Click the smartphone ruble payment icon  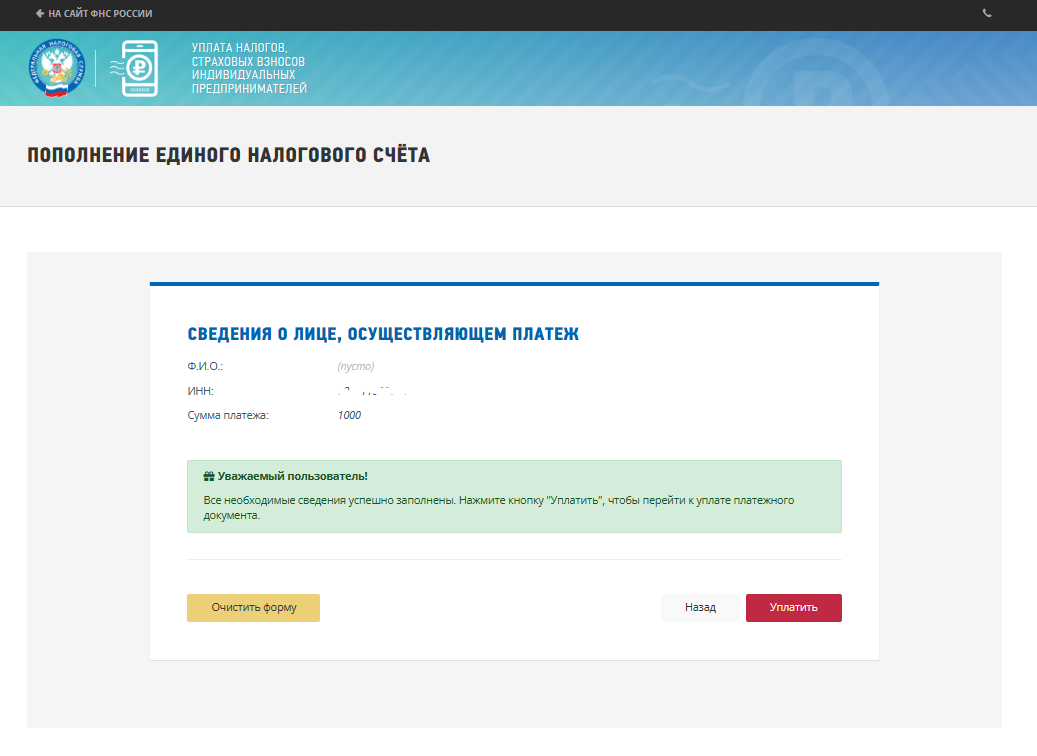coord(139,69)
